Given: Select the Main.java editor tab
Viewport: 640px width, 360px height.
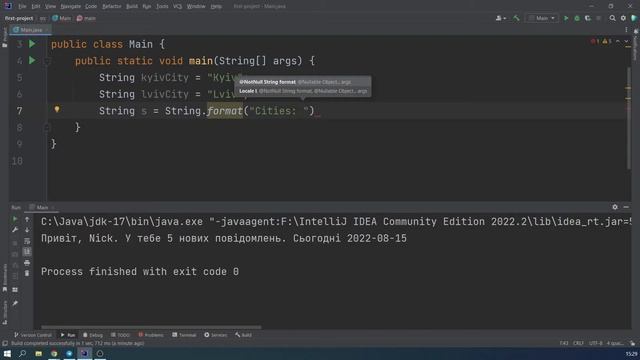Looking at the screenshot, I should pyautogui.click(x=30, y=30).
